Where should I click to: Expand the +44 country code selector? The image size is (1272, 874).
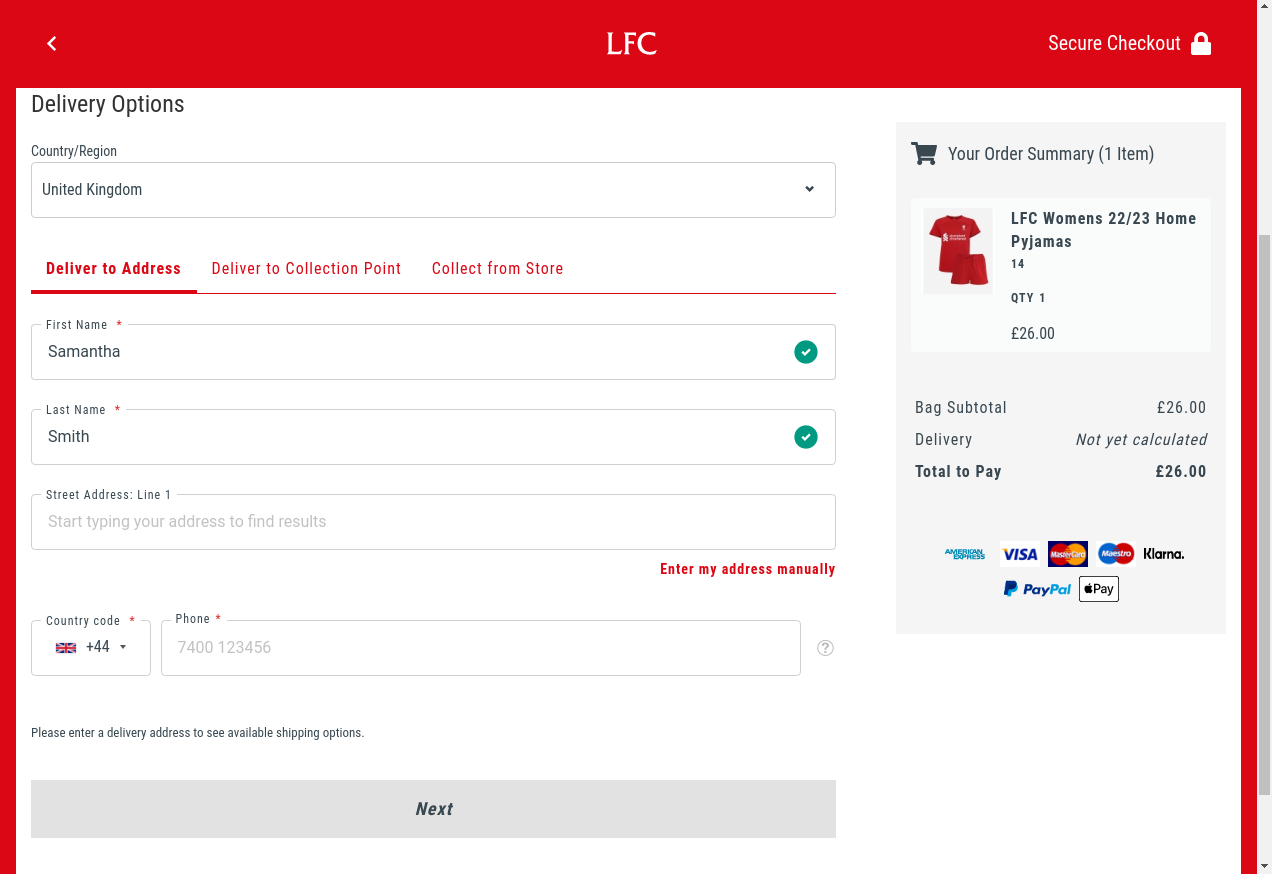click(x=91, y=648)
